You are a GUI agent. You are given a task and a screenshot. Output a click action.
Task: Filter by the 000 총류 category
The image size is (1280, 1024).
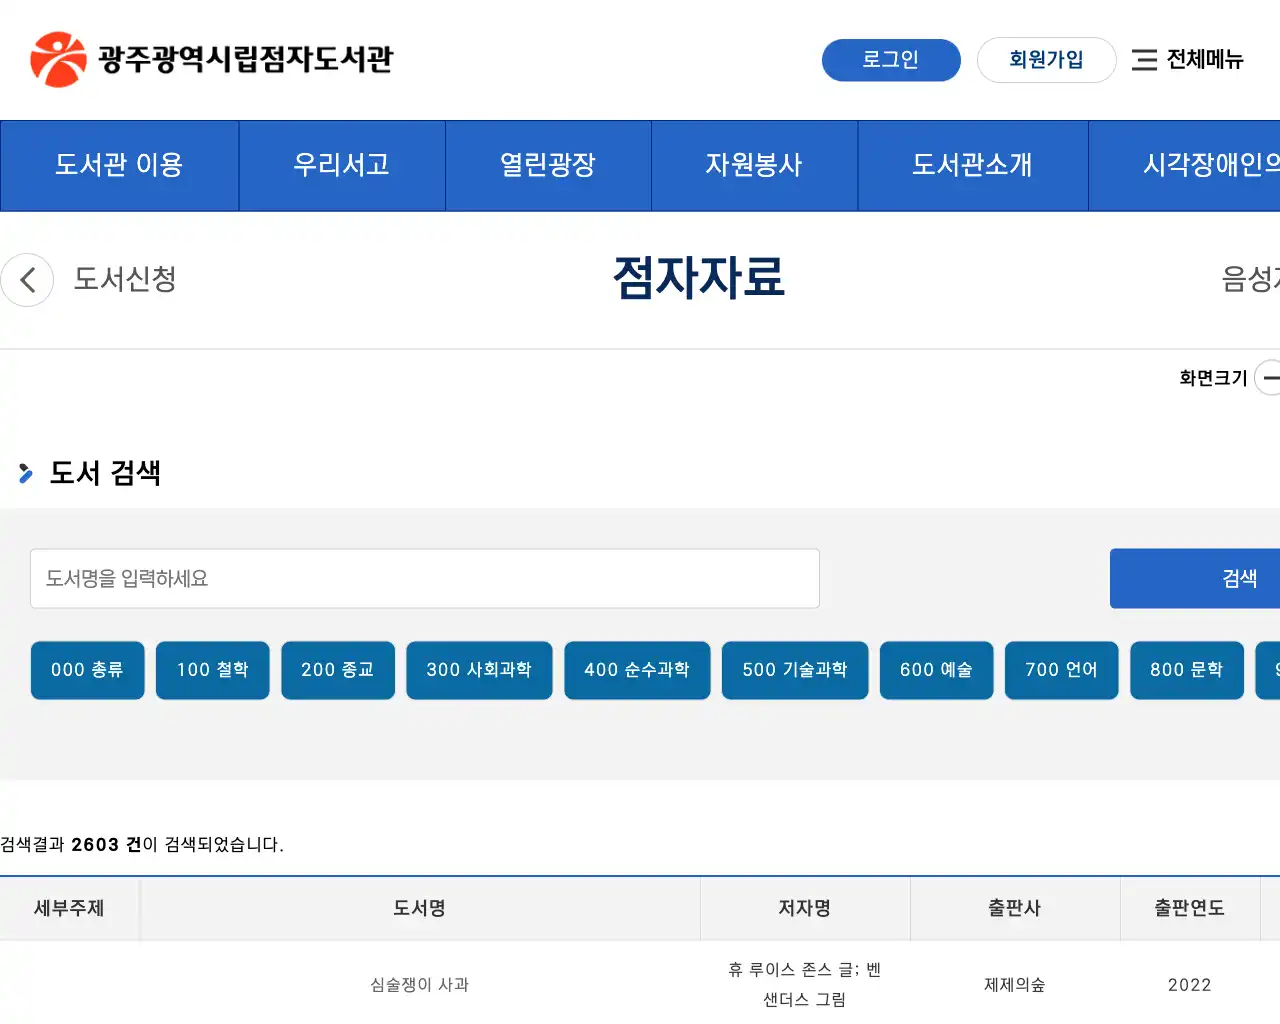click(87, 670)
